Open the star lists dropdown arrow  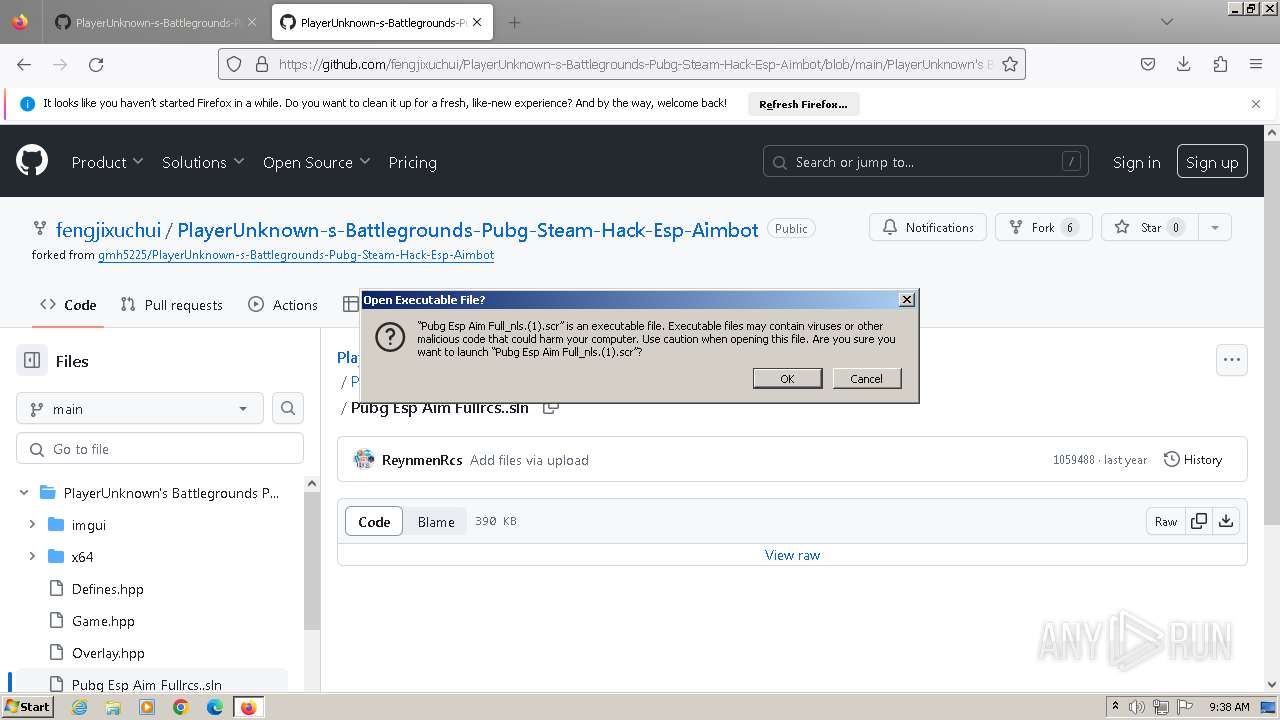(x=1215, y=227)
